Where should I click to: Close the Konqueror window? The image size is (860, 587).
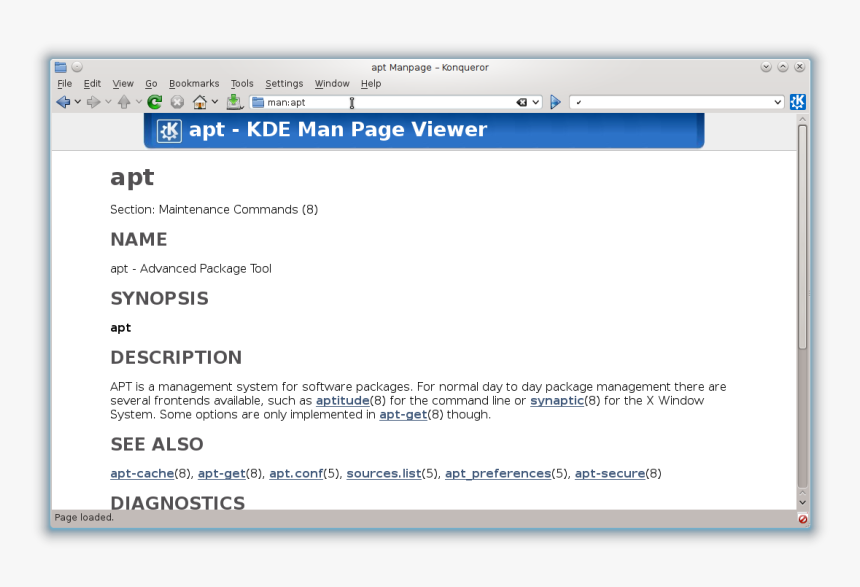coord(800,67)
